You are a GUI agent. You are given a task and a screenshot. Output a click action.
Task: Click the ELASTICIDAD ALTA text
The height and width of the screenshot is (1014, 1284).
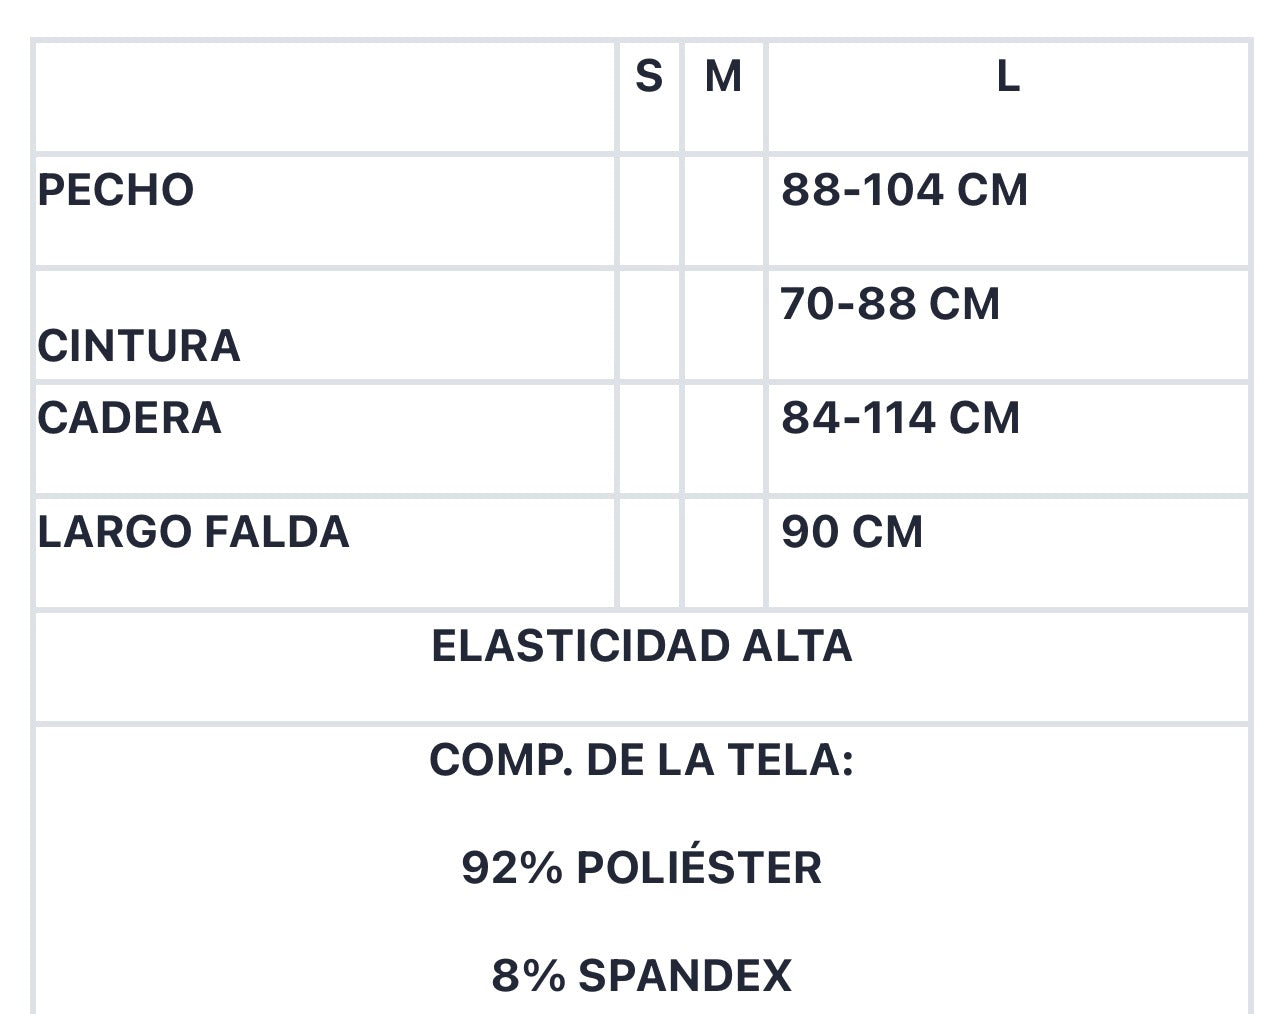tap(642, 646)
